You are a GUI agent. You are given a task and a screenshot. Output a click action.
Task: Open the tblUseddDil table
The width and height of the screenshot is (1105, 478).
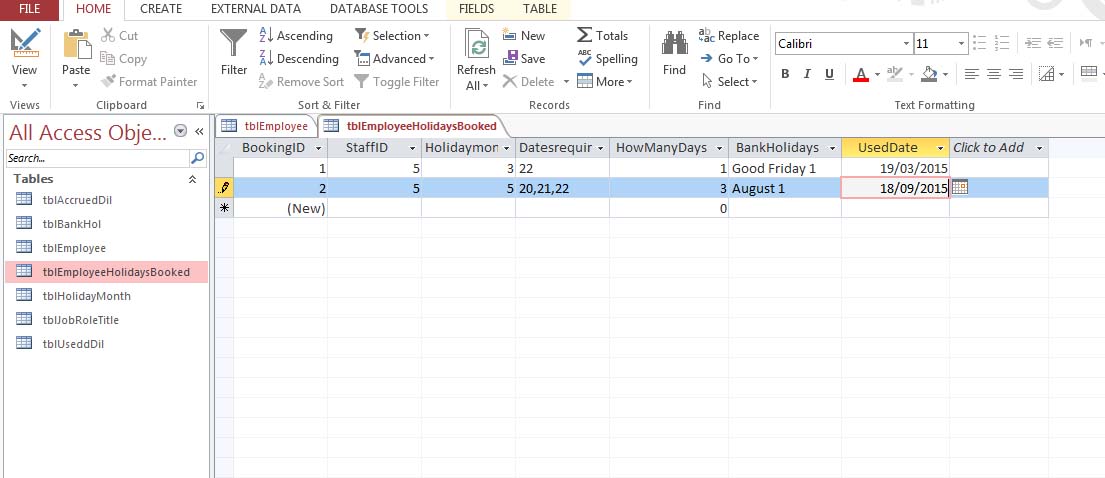[73, 343]
